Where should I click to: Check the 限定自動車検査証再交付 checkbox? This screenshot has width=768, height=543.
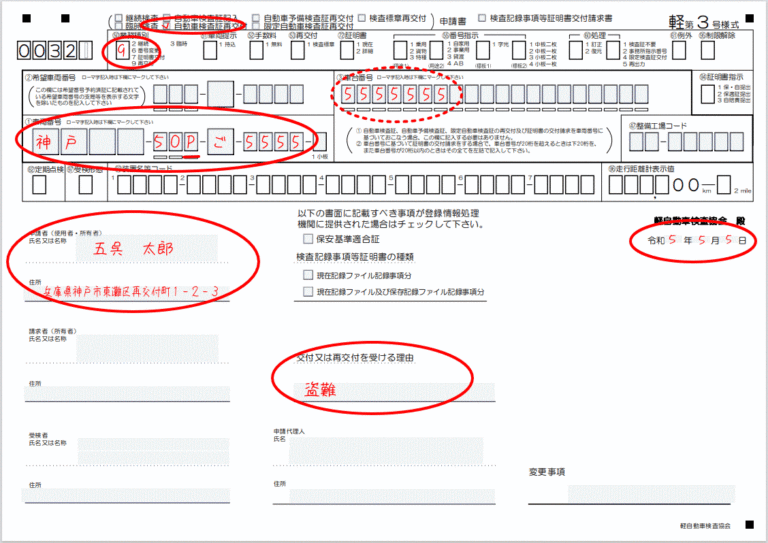256,26
